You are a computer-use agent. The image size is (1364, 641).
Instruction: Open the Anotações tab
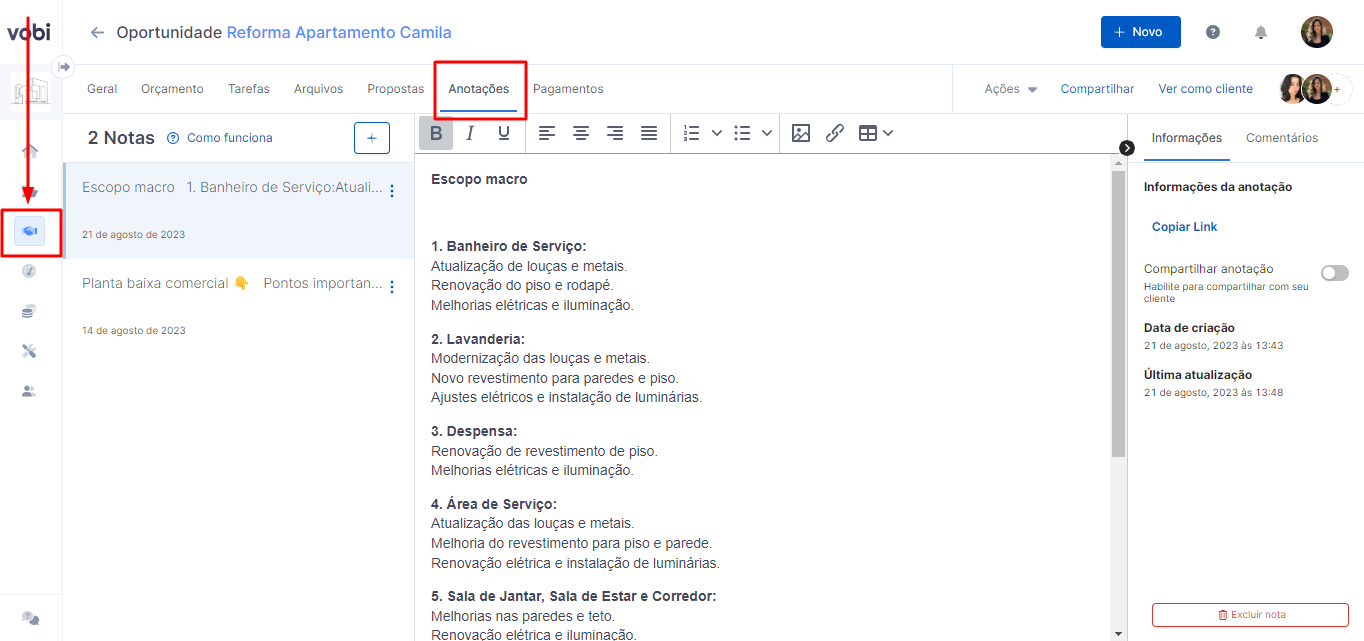(479, 89)
